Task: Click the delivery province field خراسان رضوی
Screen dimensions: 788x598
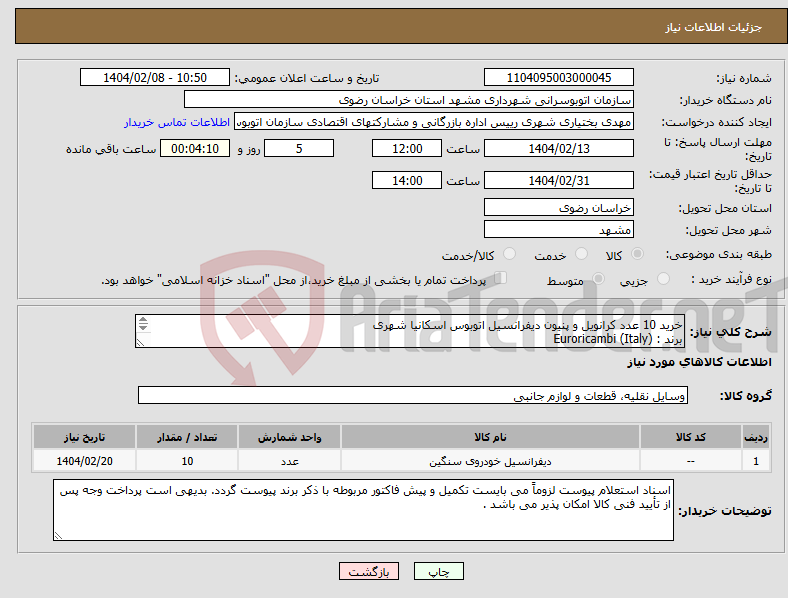Action: (x=558, y=208)
